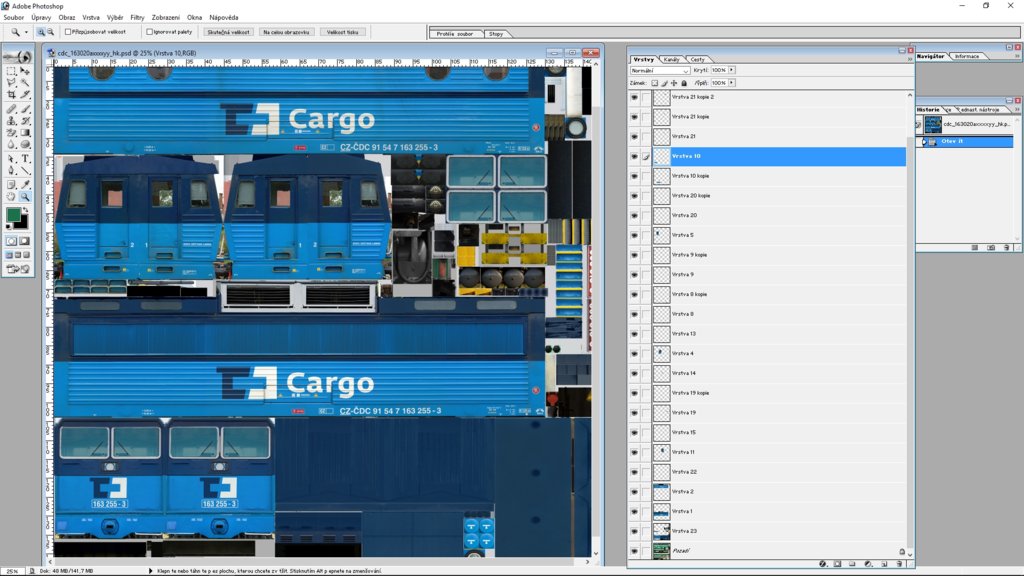The image size is (1024, 576).
Task: Toggle the resize windows to fit checkbox
Action: coord(68,31)
